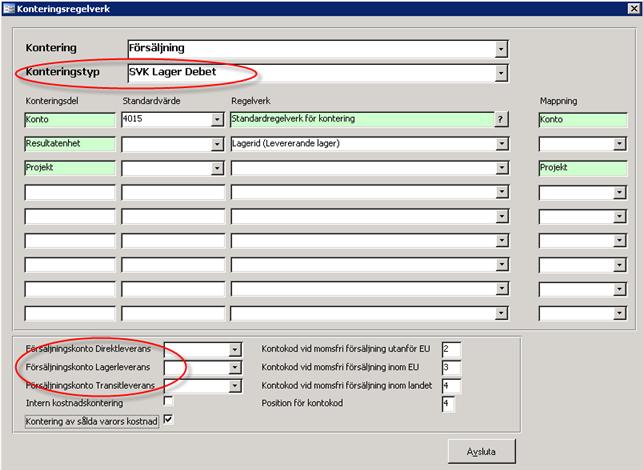Screen dimensions: 643x470
Task: Click the Standardregelverk för kontering field
Action: 360,120
